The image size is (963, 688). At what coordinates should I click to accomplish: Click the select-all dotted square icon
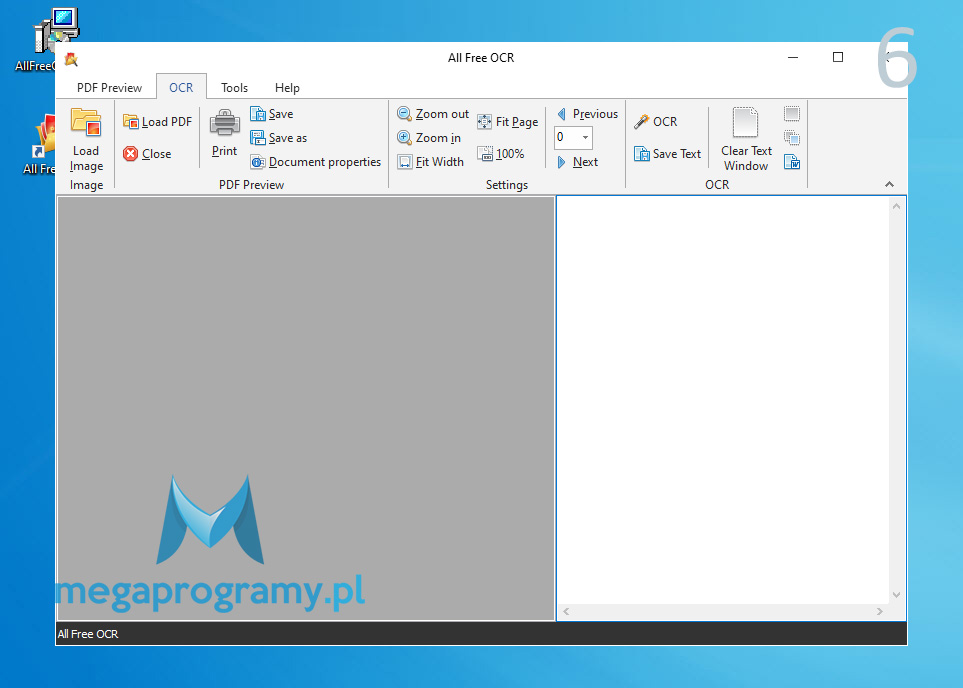click(792, 114)
